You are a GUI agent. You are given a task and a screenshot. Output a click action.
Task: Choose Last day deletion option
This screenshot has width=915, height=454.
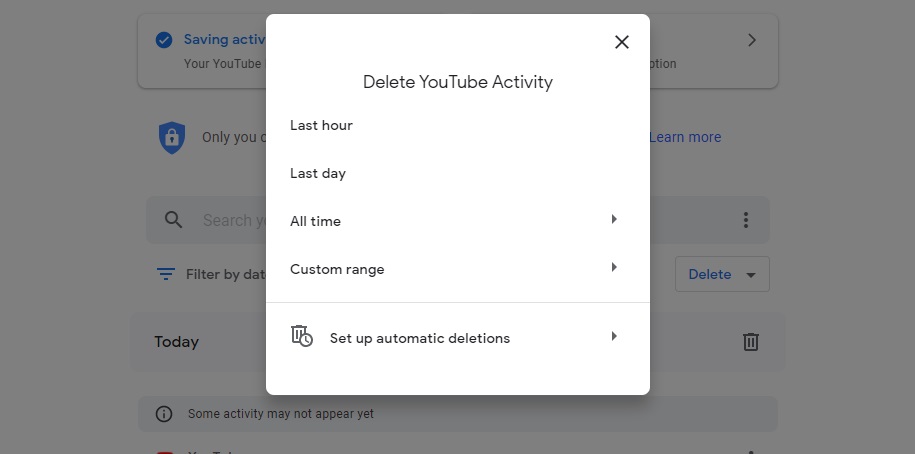(x=318, y=173)
